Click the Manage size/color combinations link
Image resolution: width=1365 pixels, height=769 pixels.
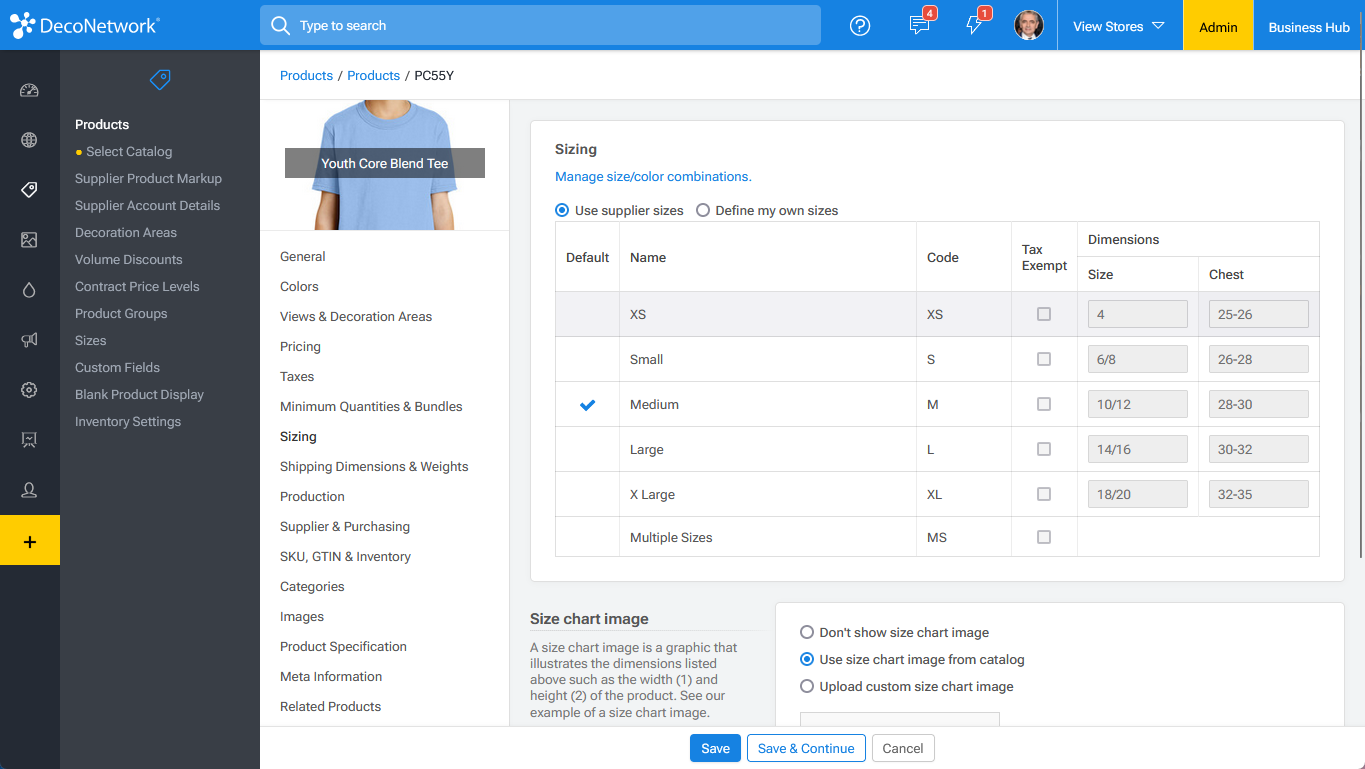tap(653, 176)
